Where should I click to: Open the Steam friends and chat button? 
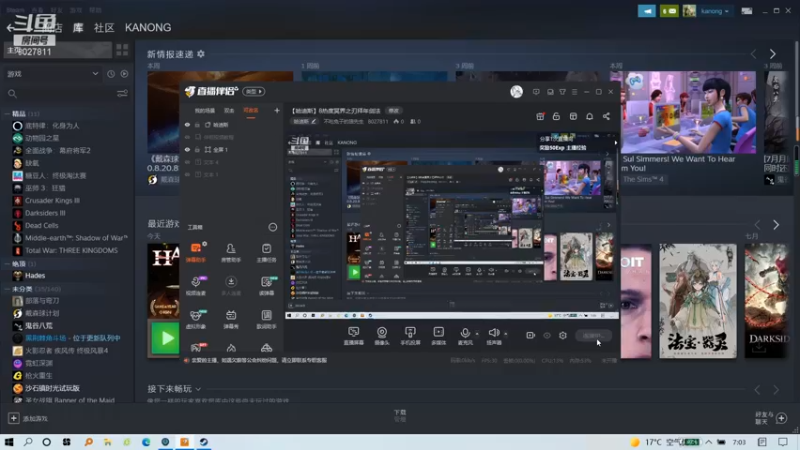(x=771, y=418)
